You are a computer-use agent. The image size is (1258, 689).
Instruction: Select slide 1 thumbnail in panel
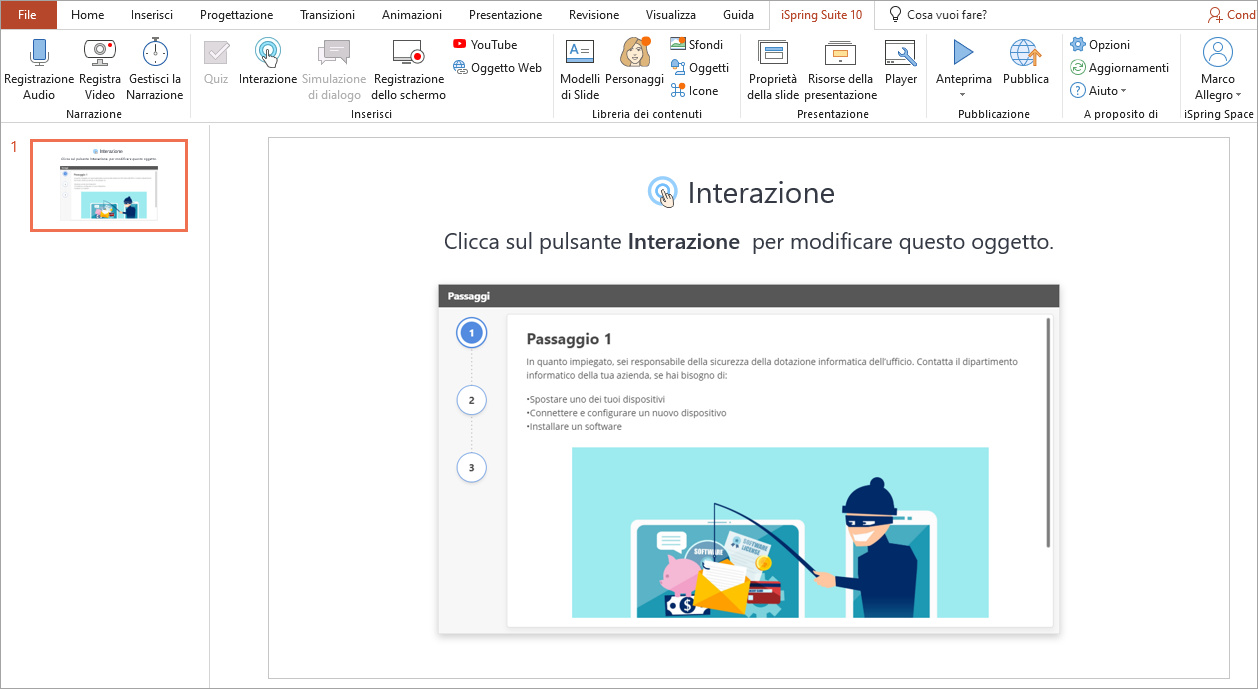click(x=109, y=186)
